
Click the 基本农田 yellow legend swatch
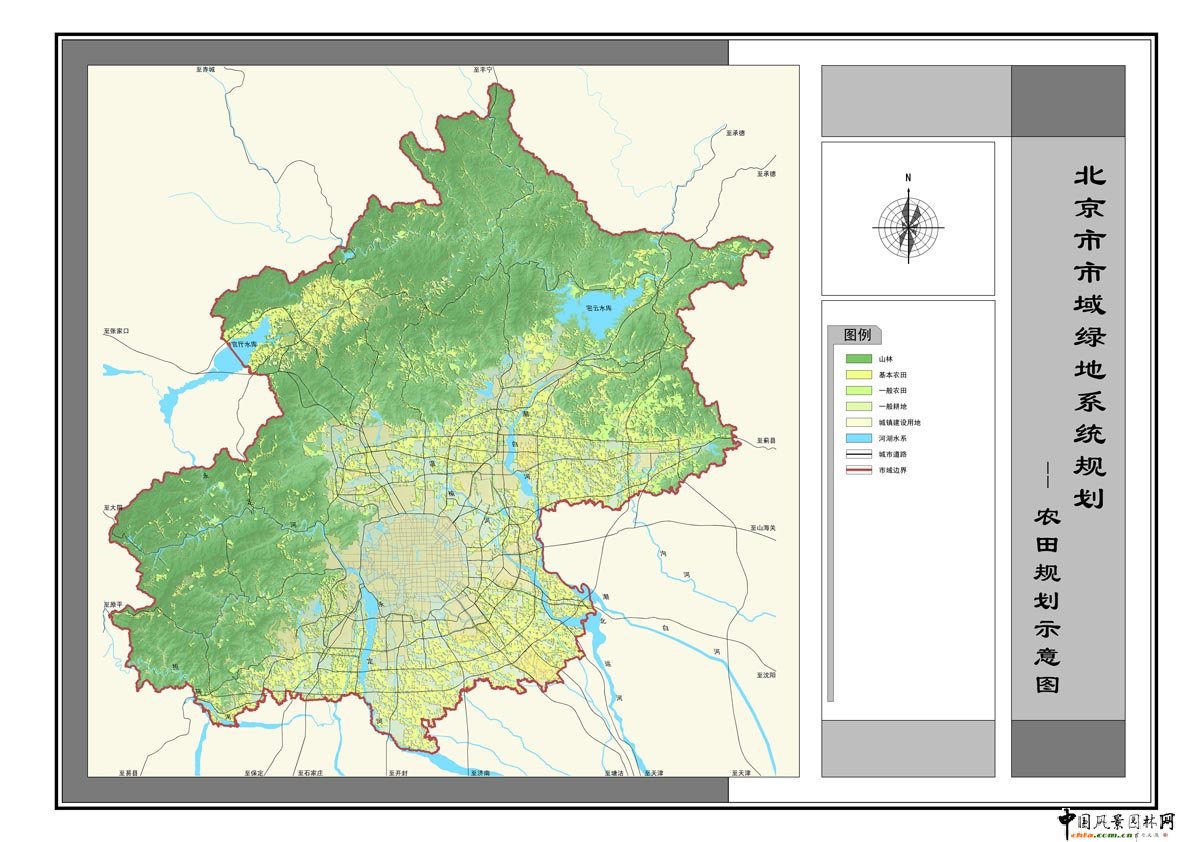pos(859,374)
